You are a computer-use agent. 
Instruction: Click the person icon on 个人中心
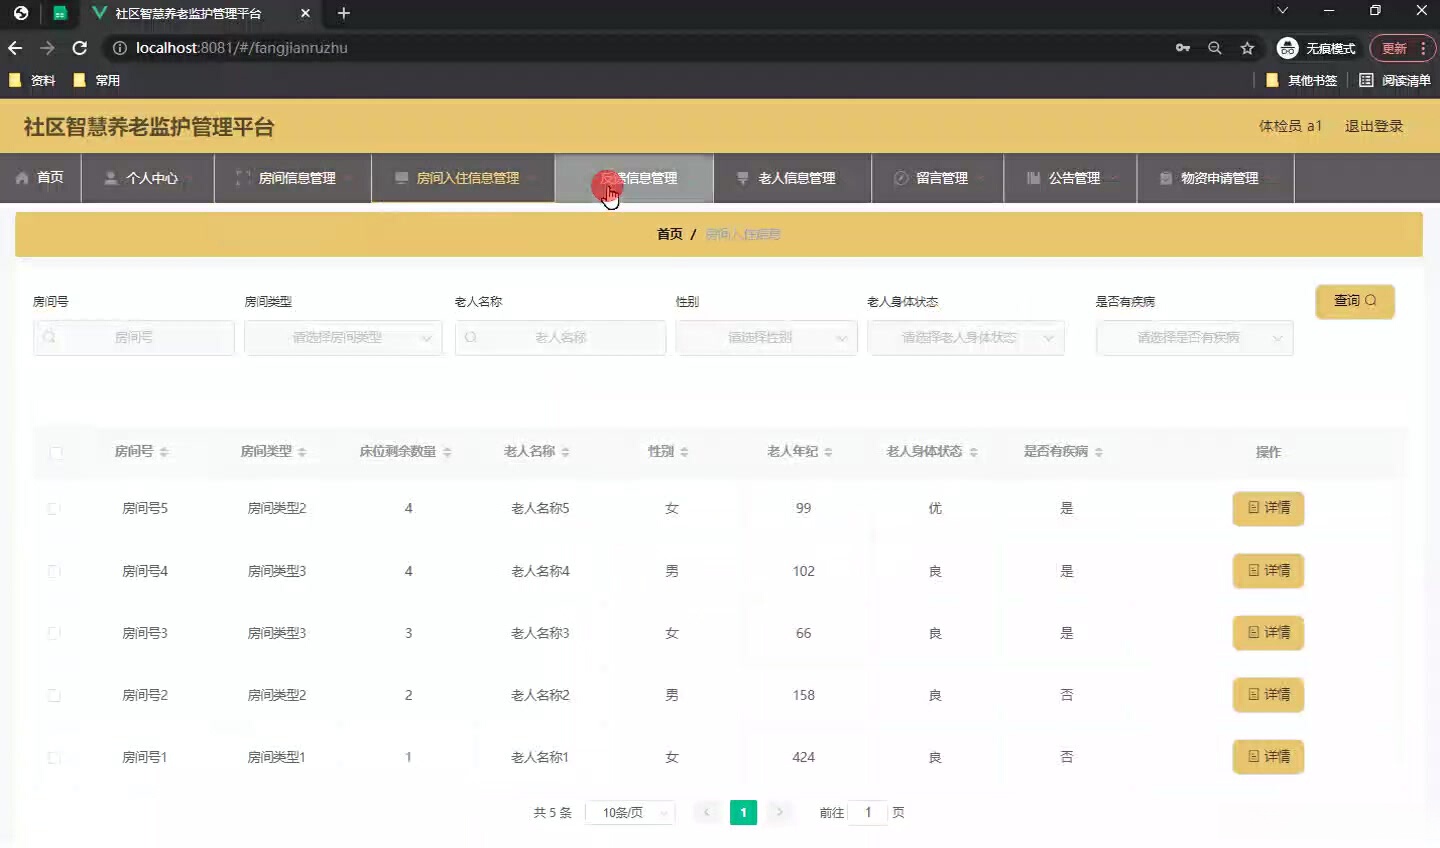[x=110, y=178]
